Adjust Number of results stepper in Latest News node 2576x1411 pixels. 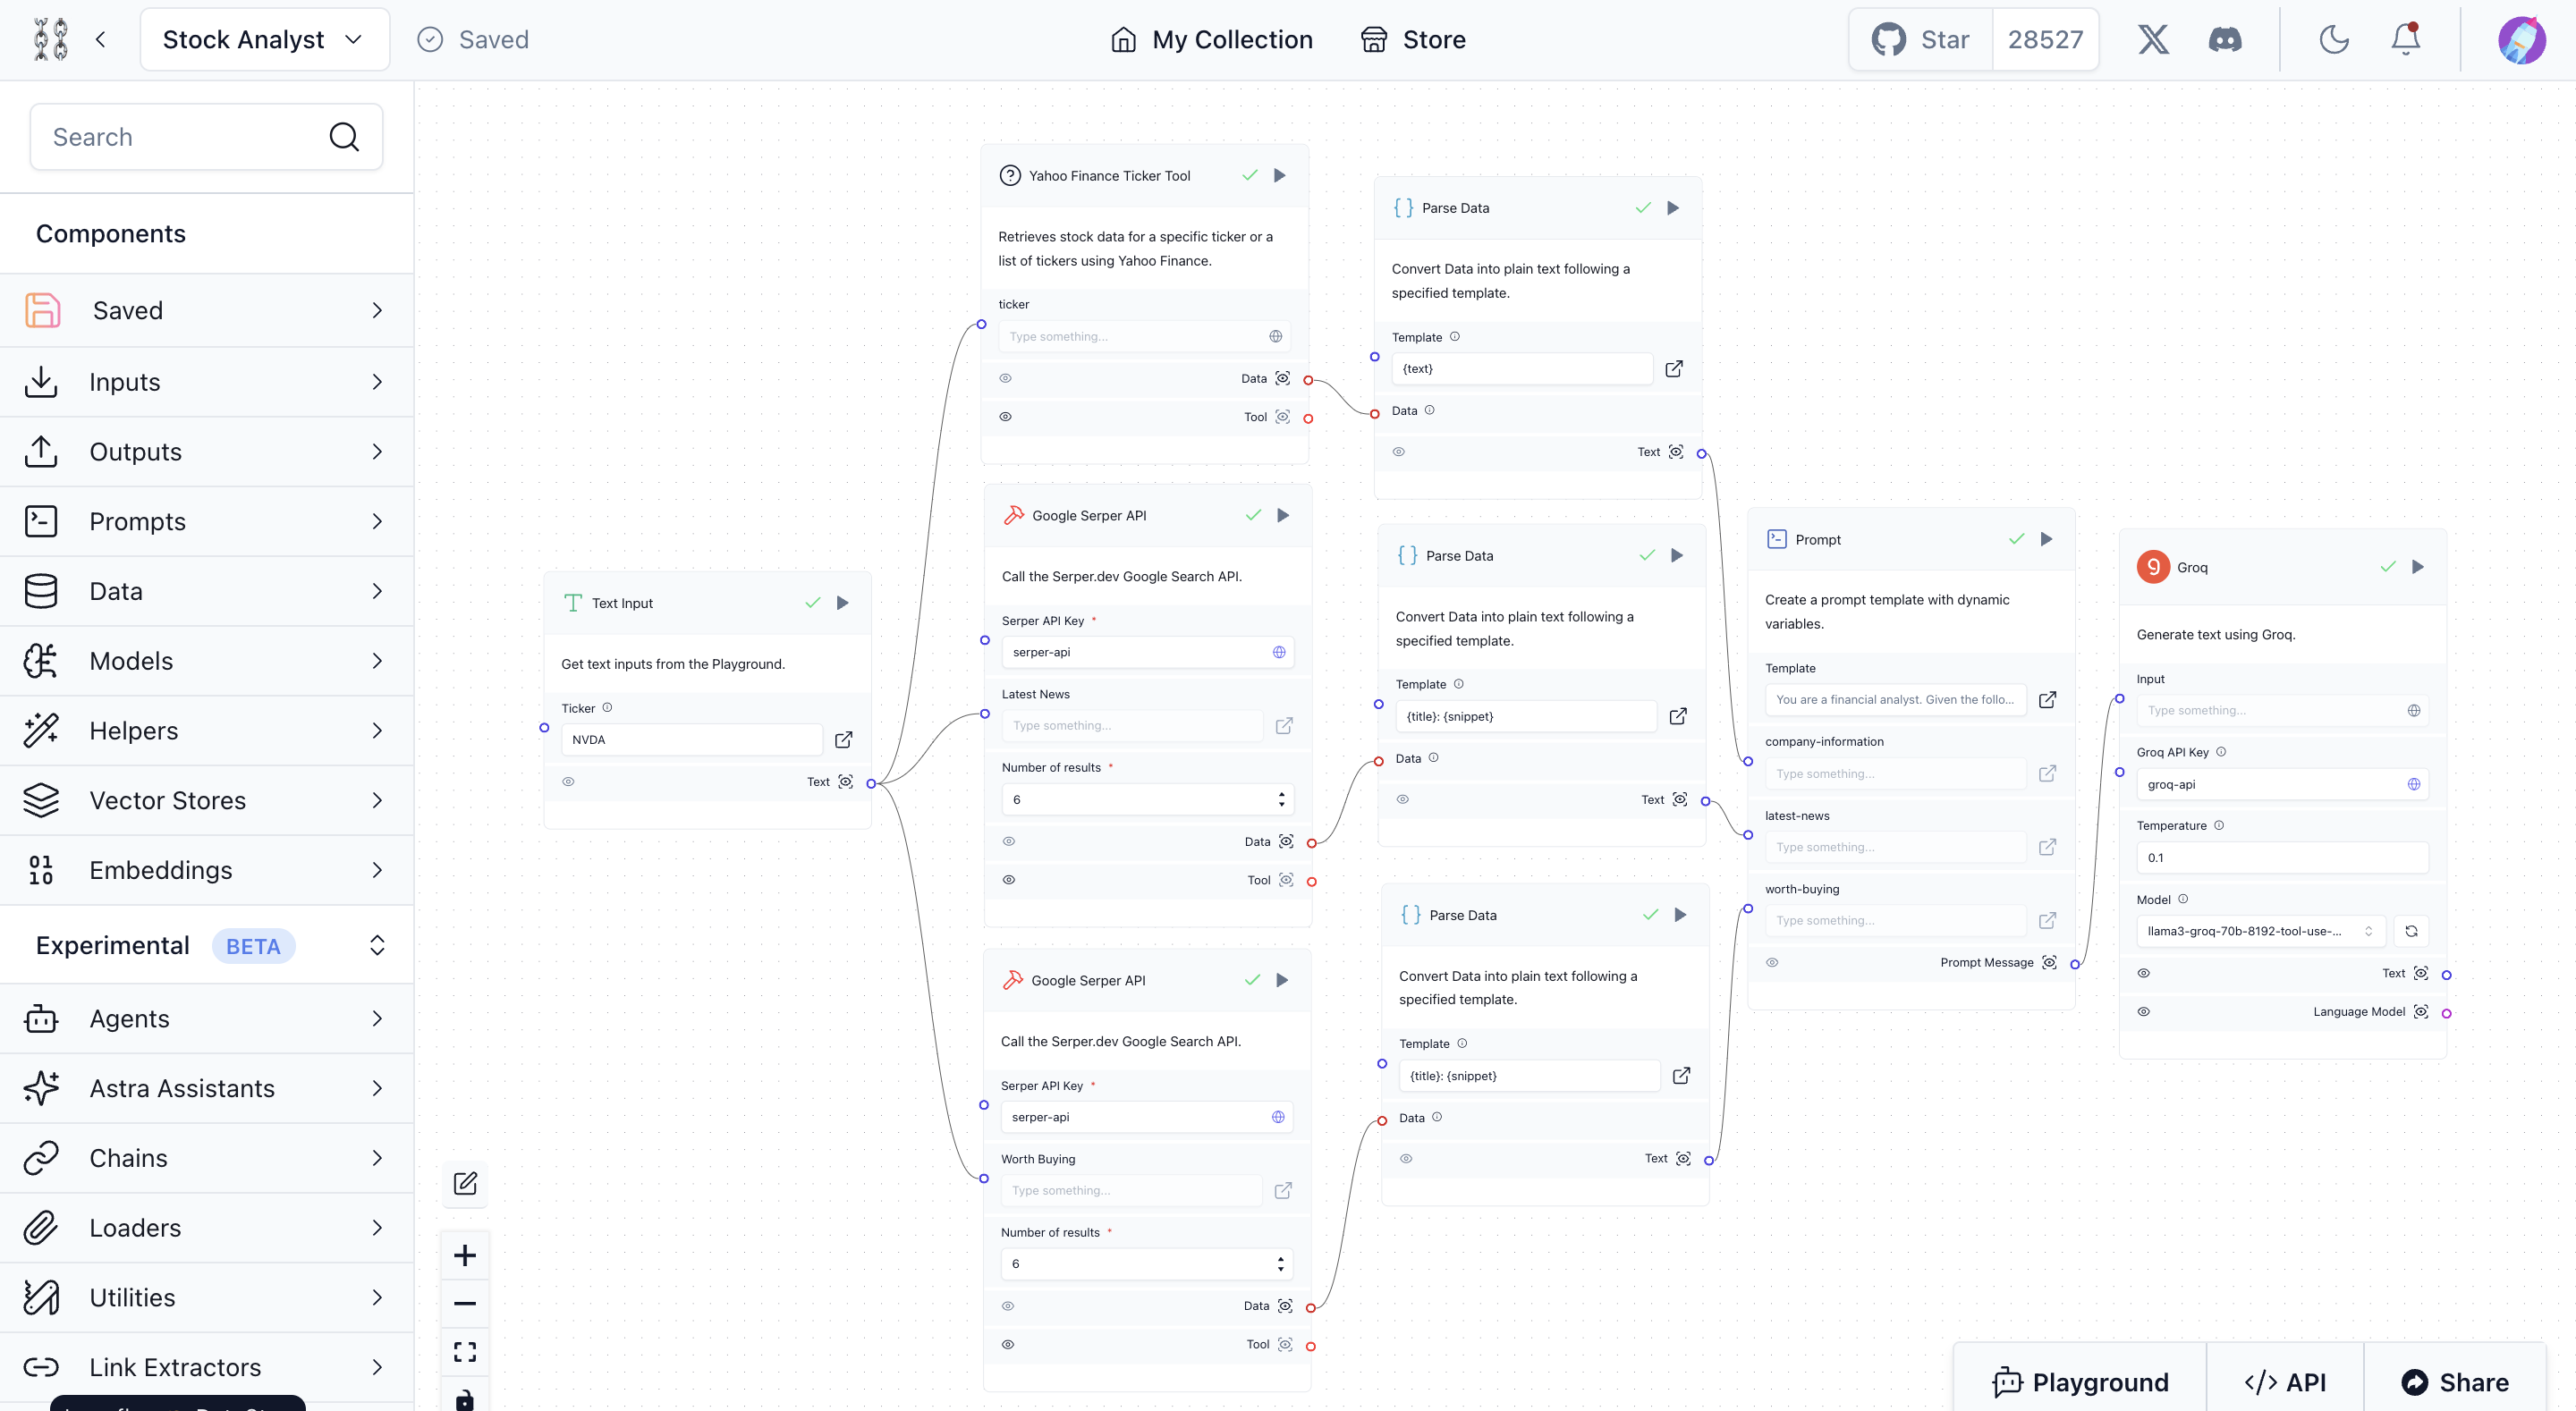click(x=1281, y=799)
